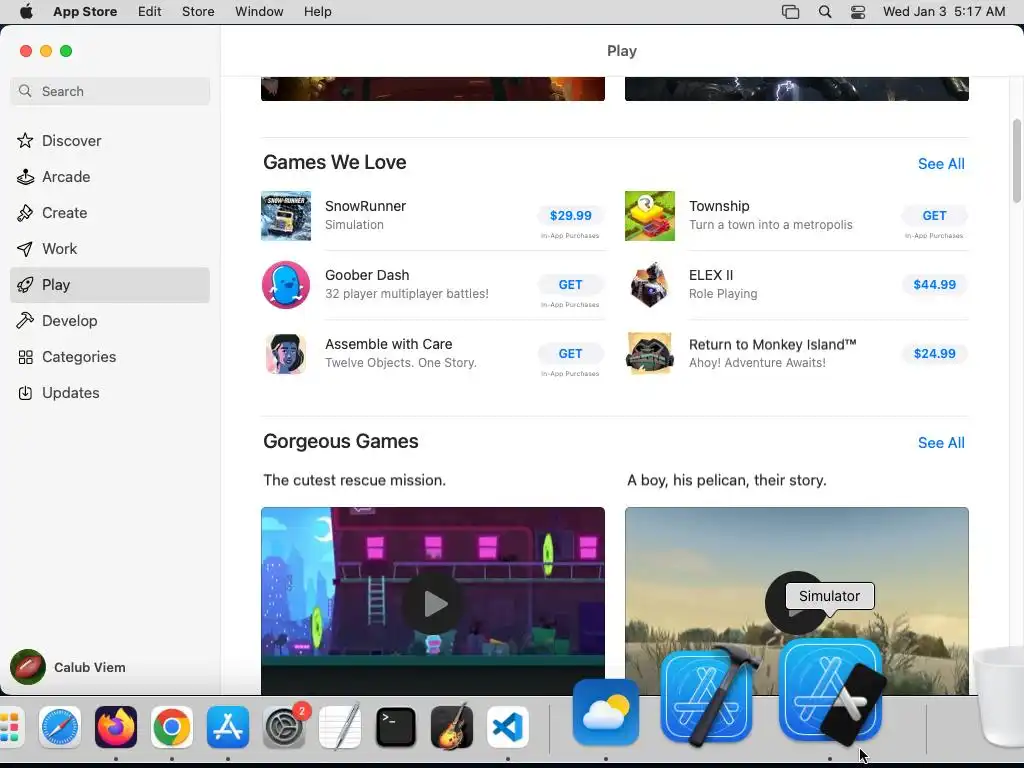Get Assemble with Care

[570, 353]
